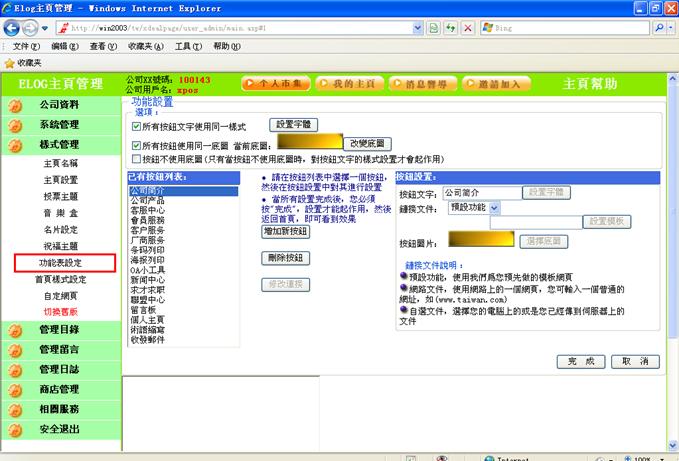
Task: Click the icon beside 公司資料
Action: 16,105
